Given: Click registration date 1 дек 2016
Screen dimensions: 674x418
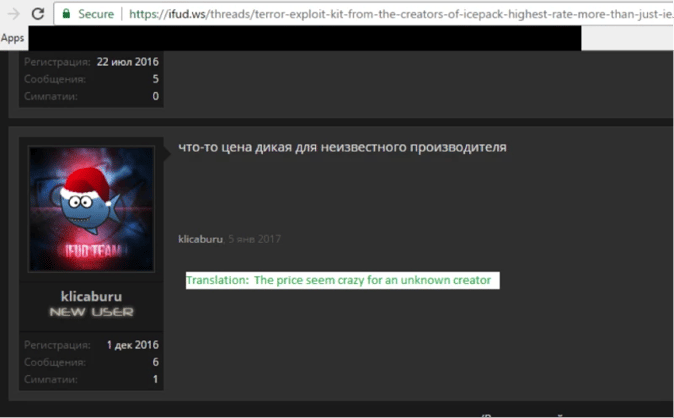Looking at the screenshot, I should click(x=132, y=345).
